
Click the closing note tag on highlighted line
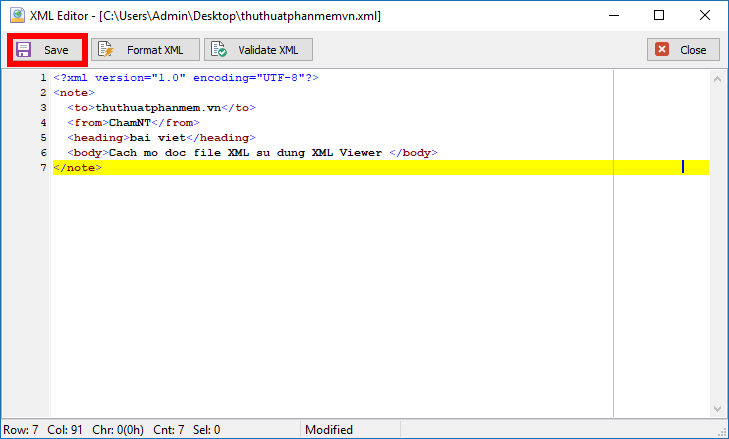tap(77, 168)
